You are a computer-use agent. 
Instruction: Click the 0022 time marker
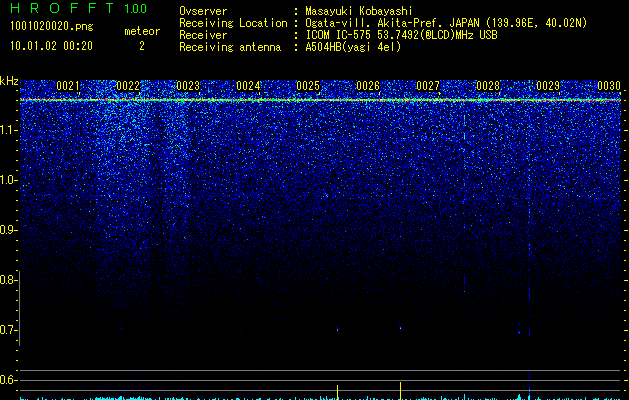[128, 86]
